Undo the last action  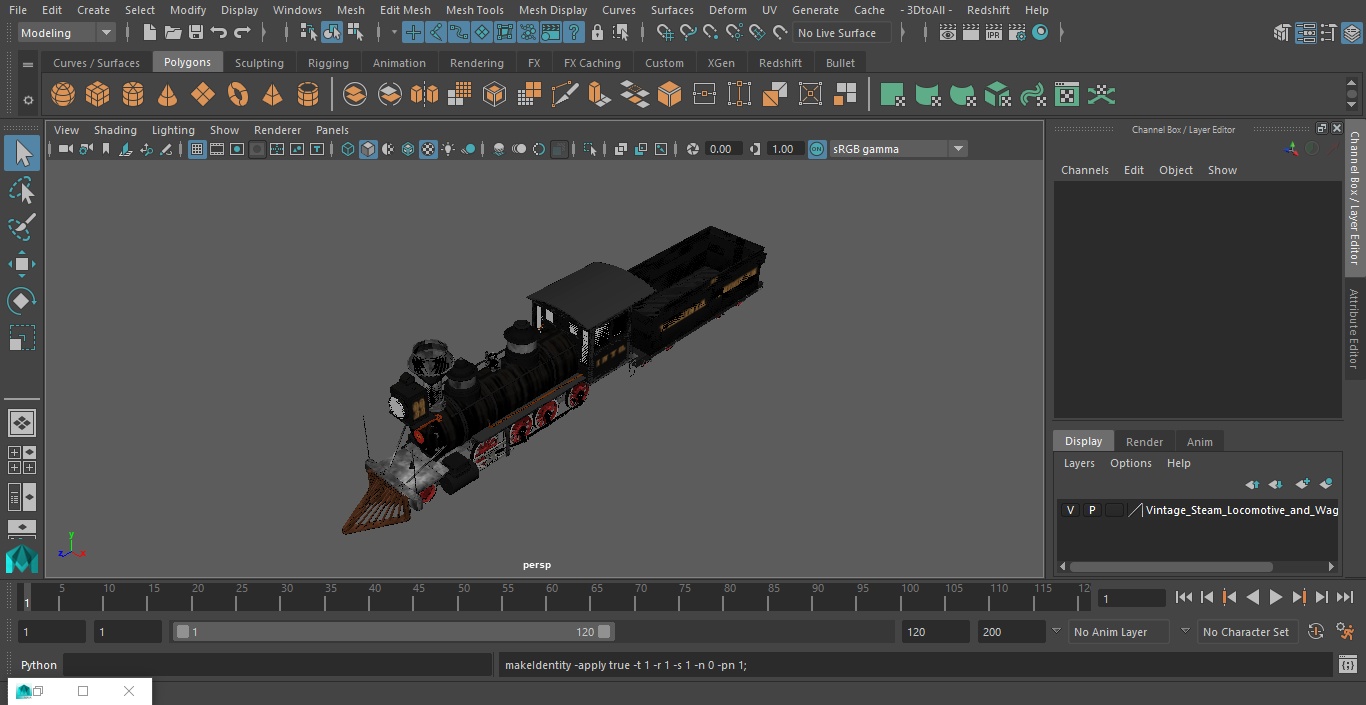219,33
